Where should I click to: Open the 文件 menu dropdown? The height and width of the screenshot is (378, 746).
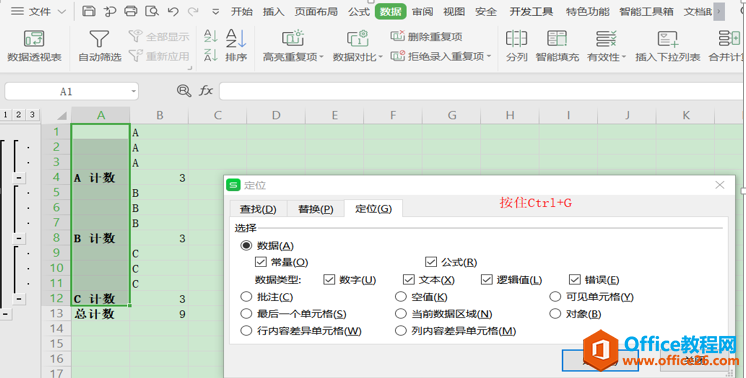(x=38, y=11)
